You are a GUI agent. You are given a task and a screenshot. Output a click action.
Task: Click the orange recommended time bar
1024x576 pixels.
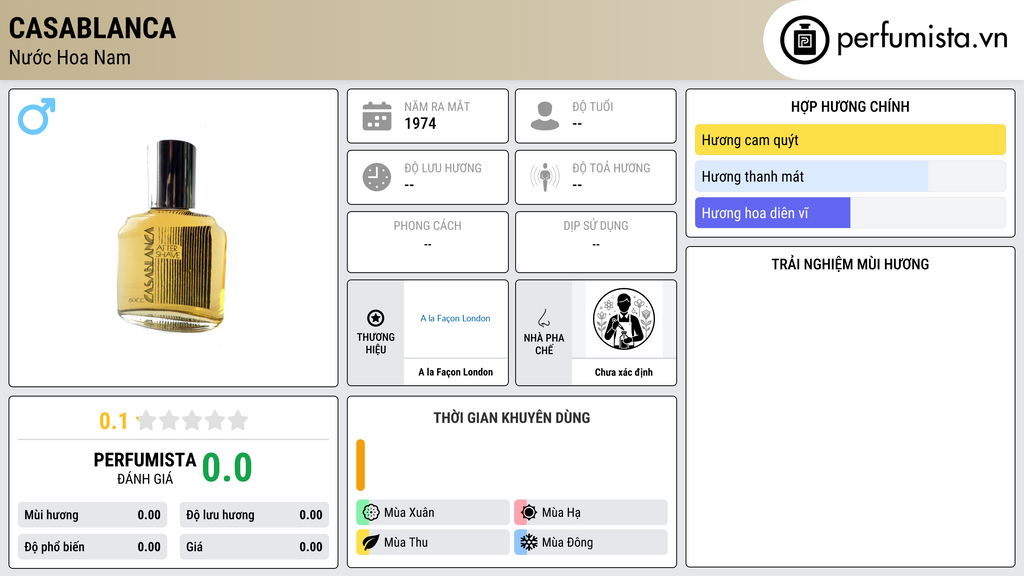coord(360,465)
